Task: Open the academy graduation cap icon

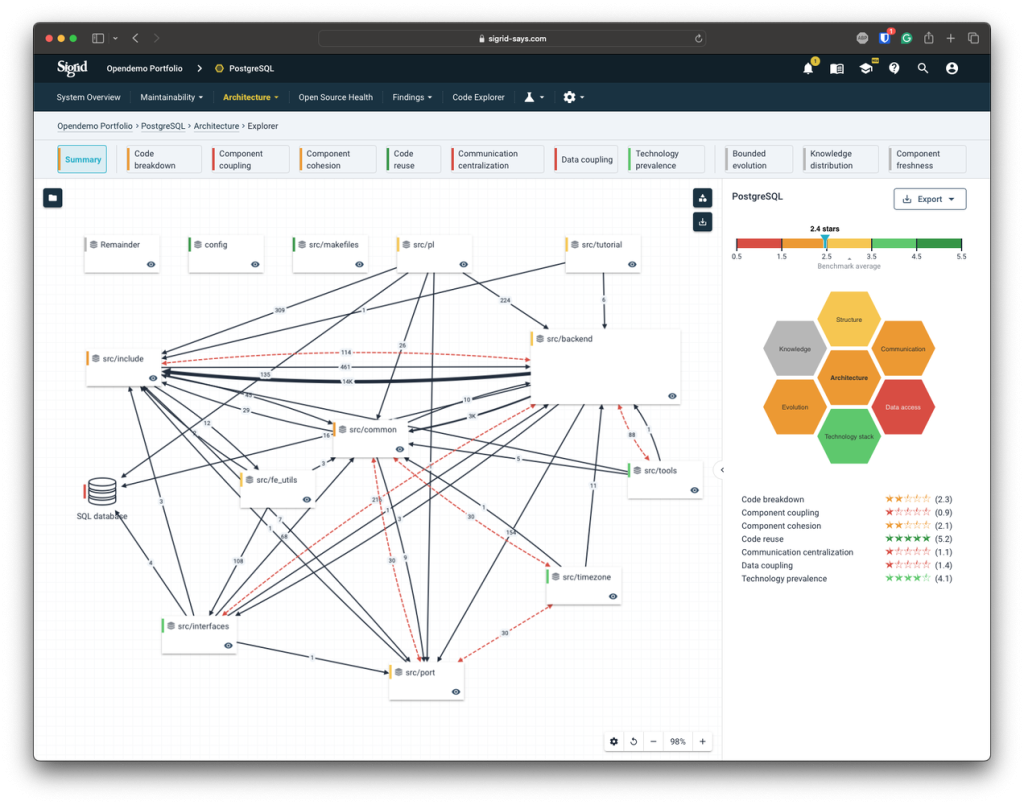Action: [x=866, y=68]
